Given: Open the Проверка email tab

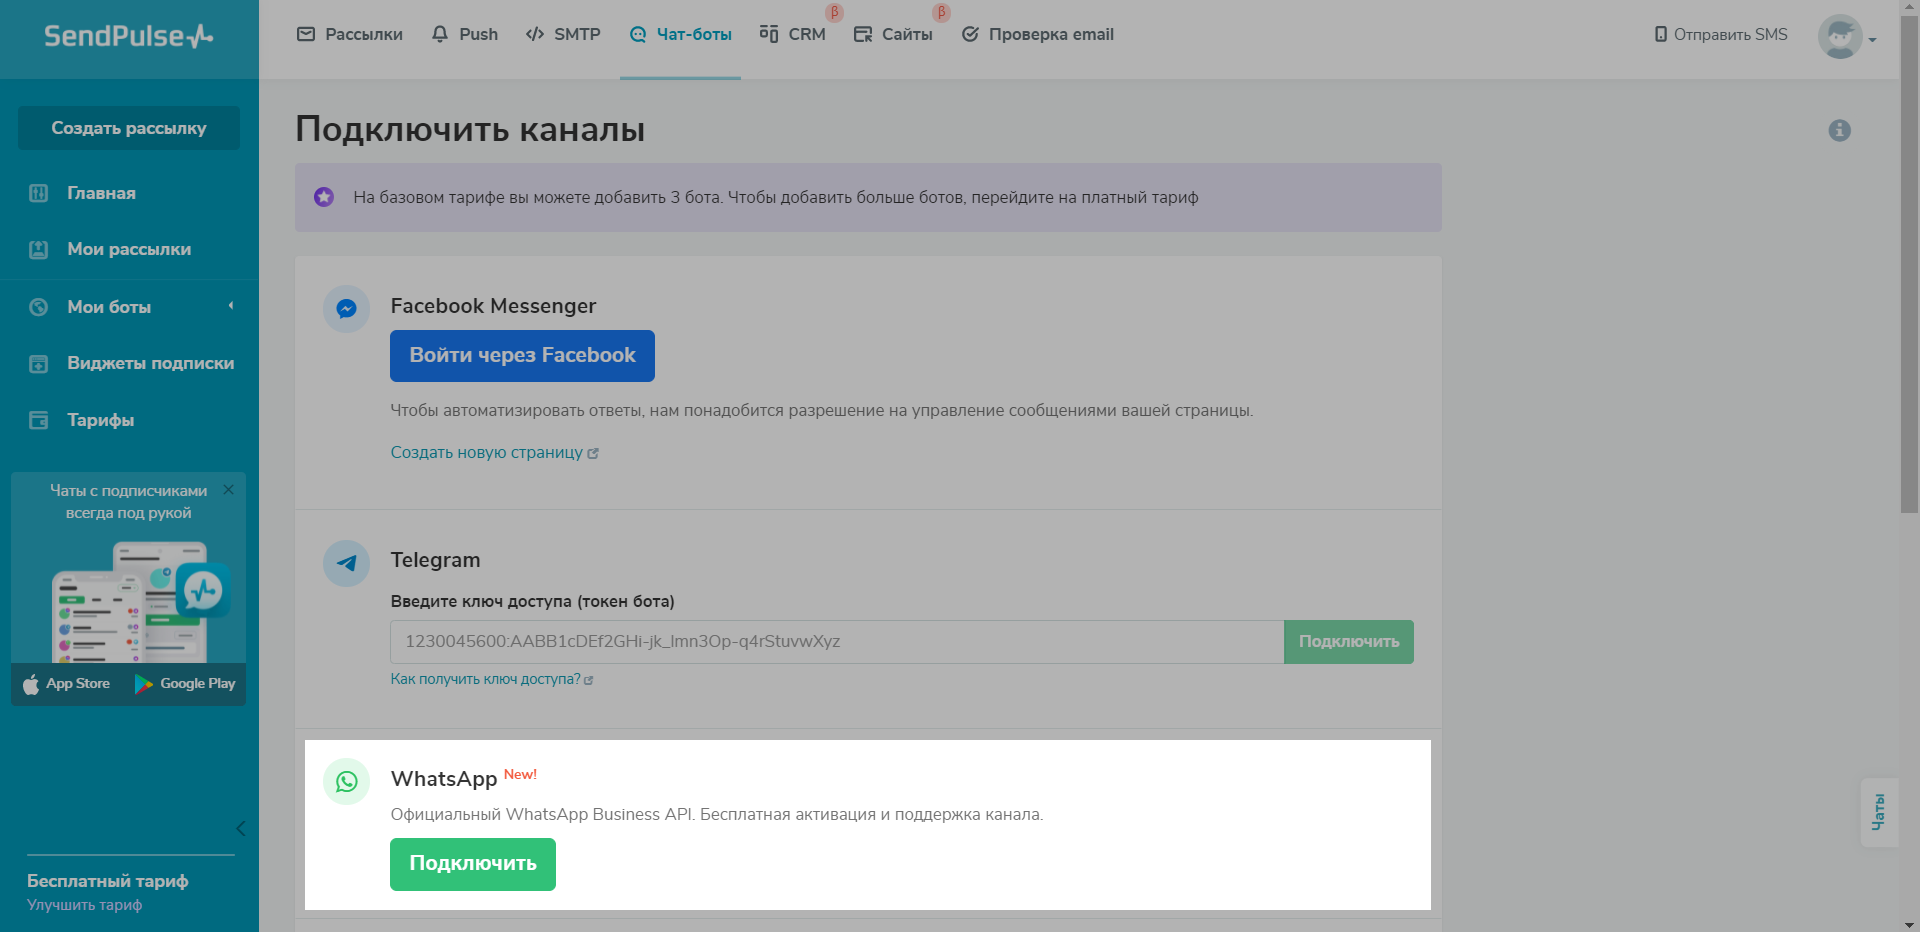Looking at the screenshot, I should tap(1038, 34).
